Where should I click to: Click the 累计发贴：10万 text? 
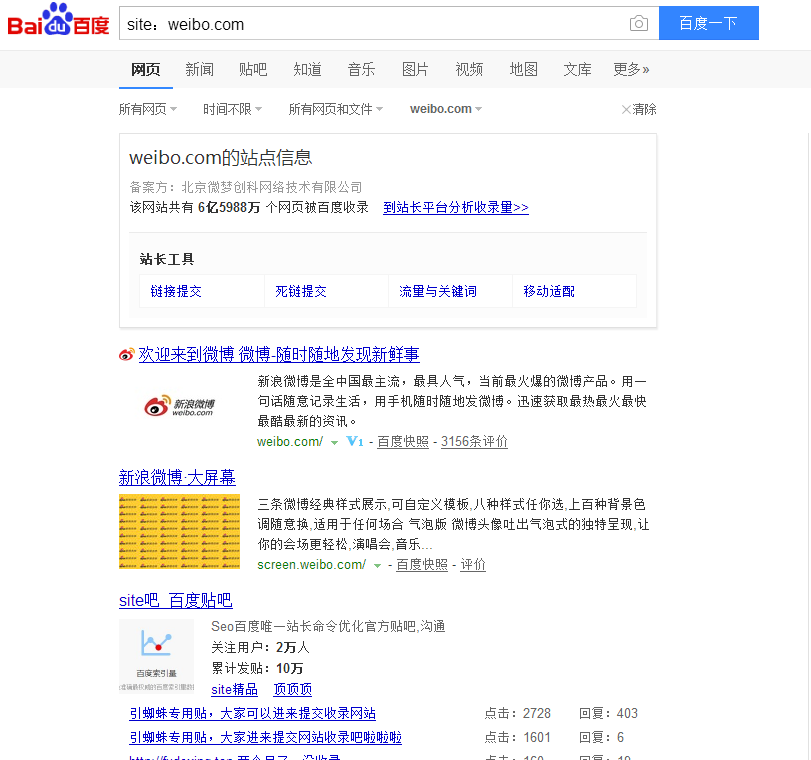[x=257, y=668]
